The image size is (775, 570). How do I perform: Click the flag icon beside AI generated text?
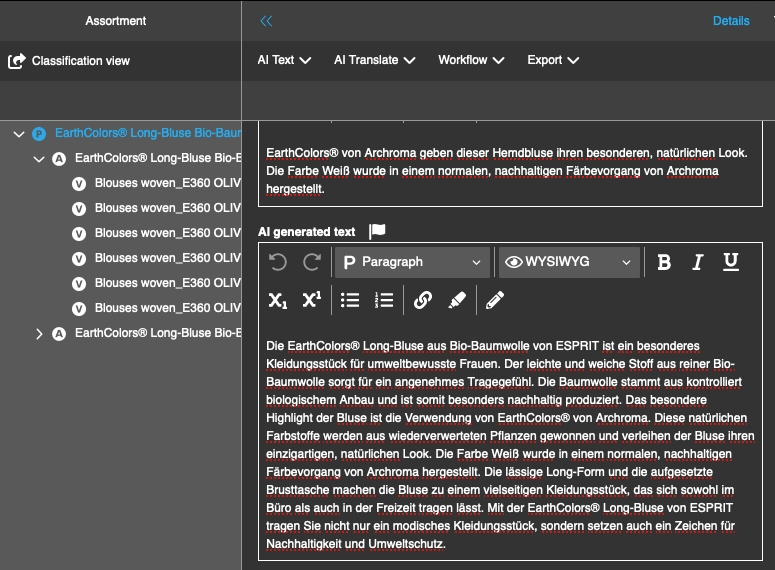[377, 231]
